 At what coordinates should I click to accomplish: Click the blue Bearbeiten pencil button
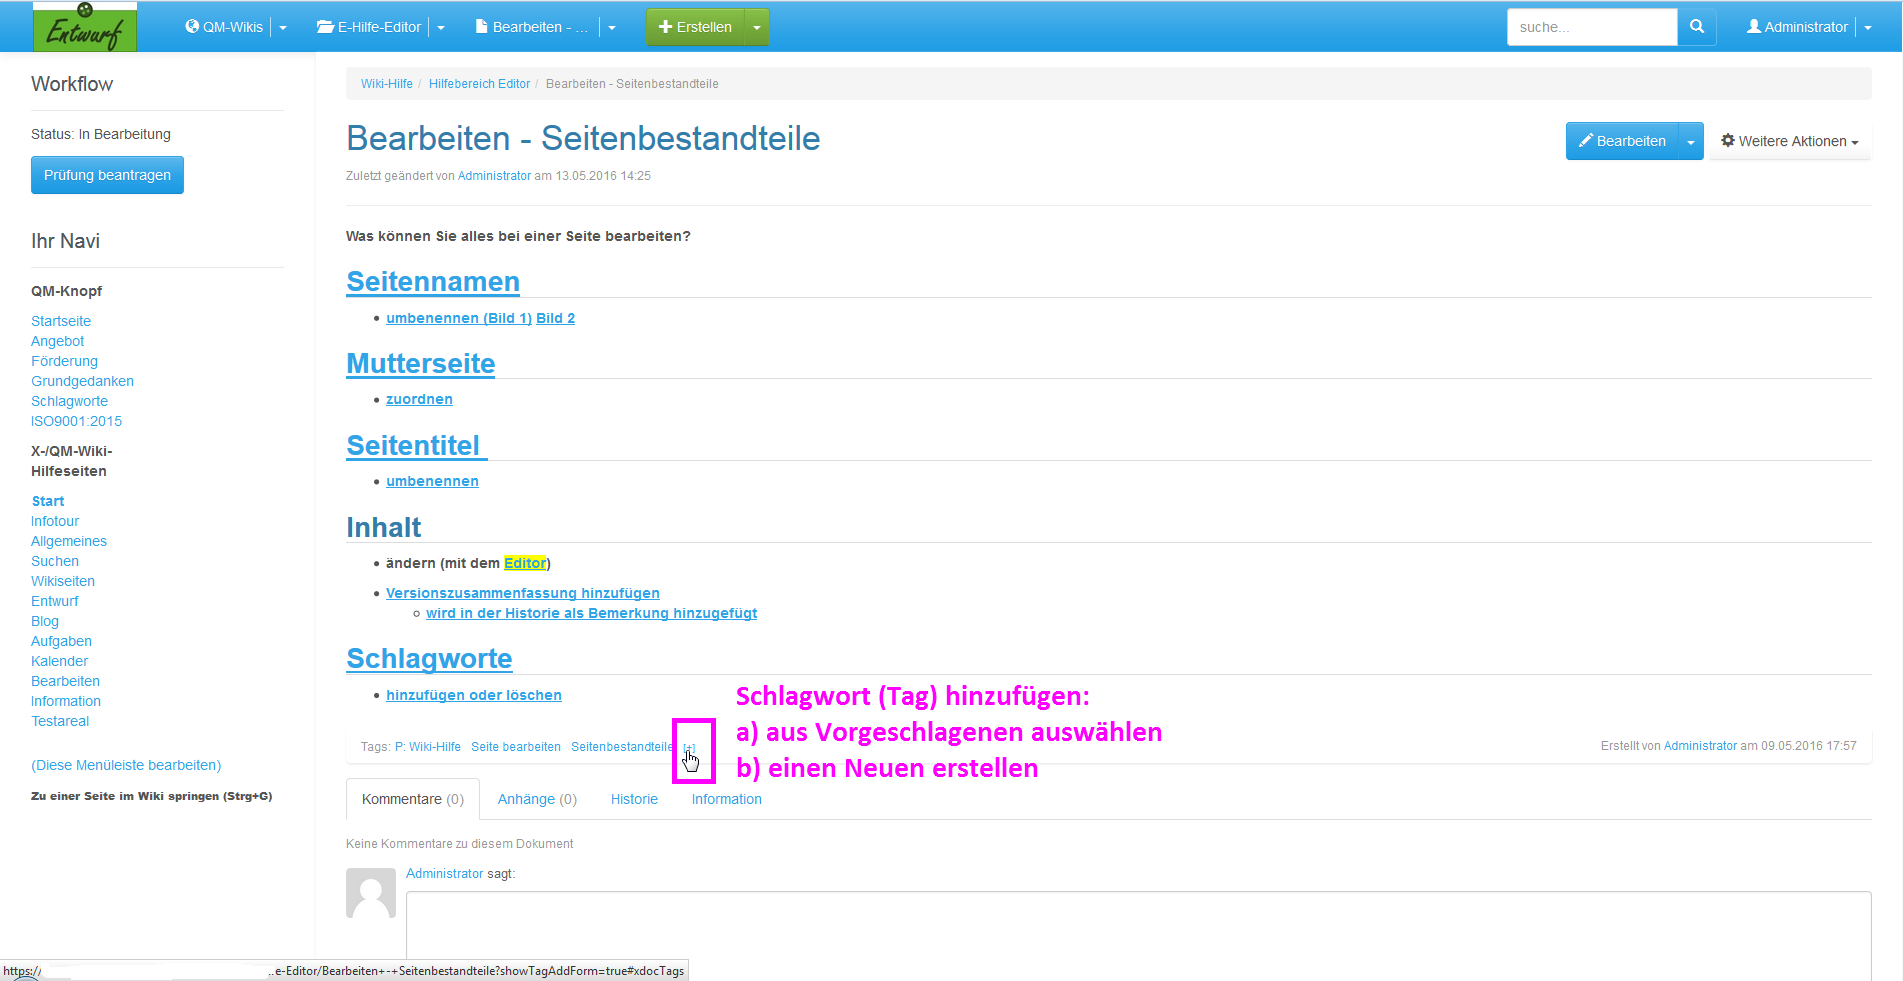1622,141
